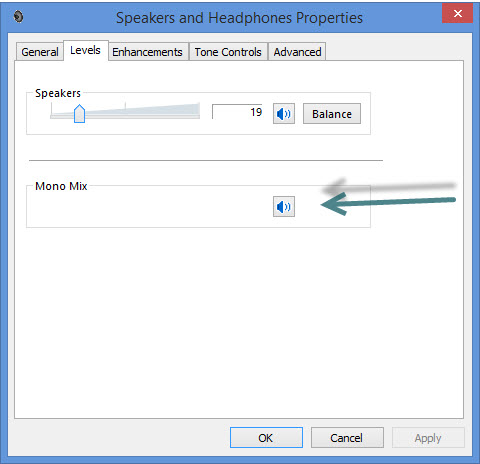Click the Speakers group label
The image size is (480, 464).
coord(58,93)
